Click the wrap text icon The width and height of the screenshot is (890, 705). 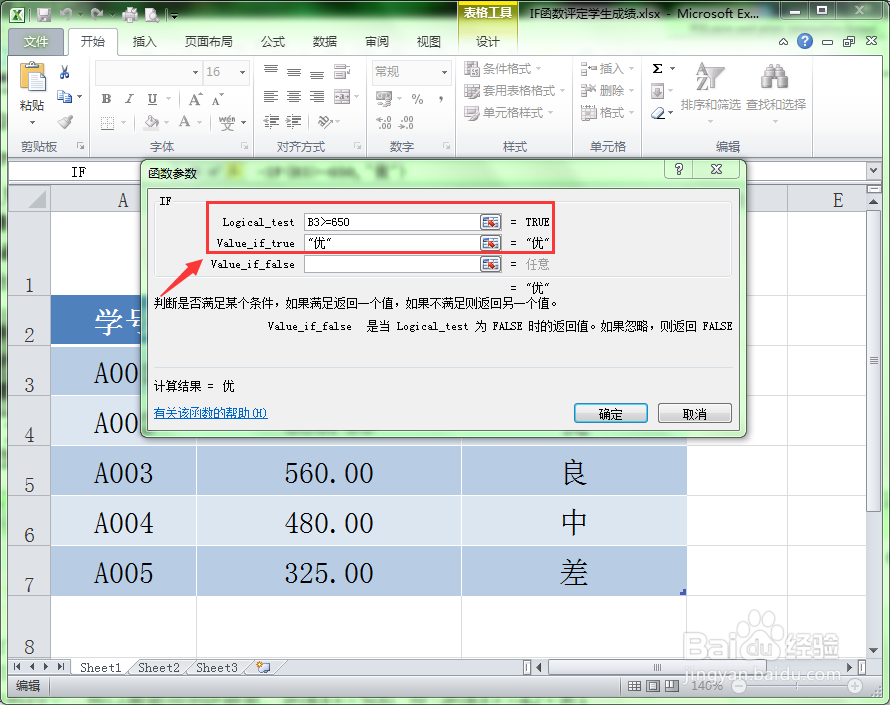[342, 72]
